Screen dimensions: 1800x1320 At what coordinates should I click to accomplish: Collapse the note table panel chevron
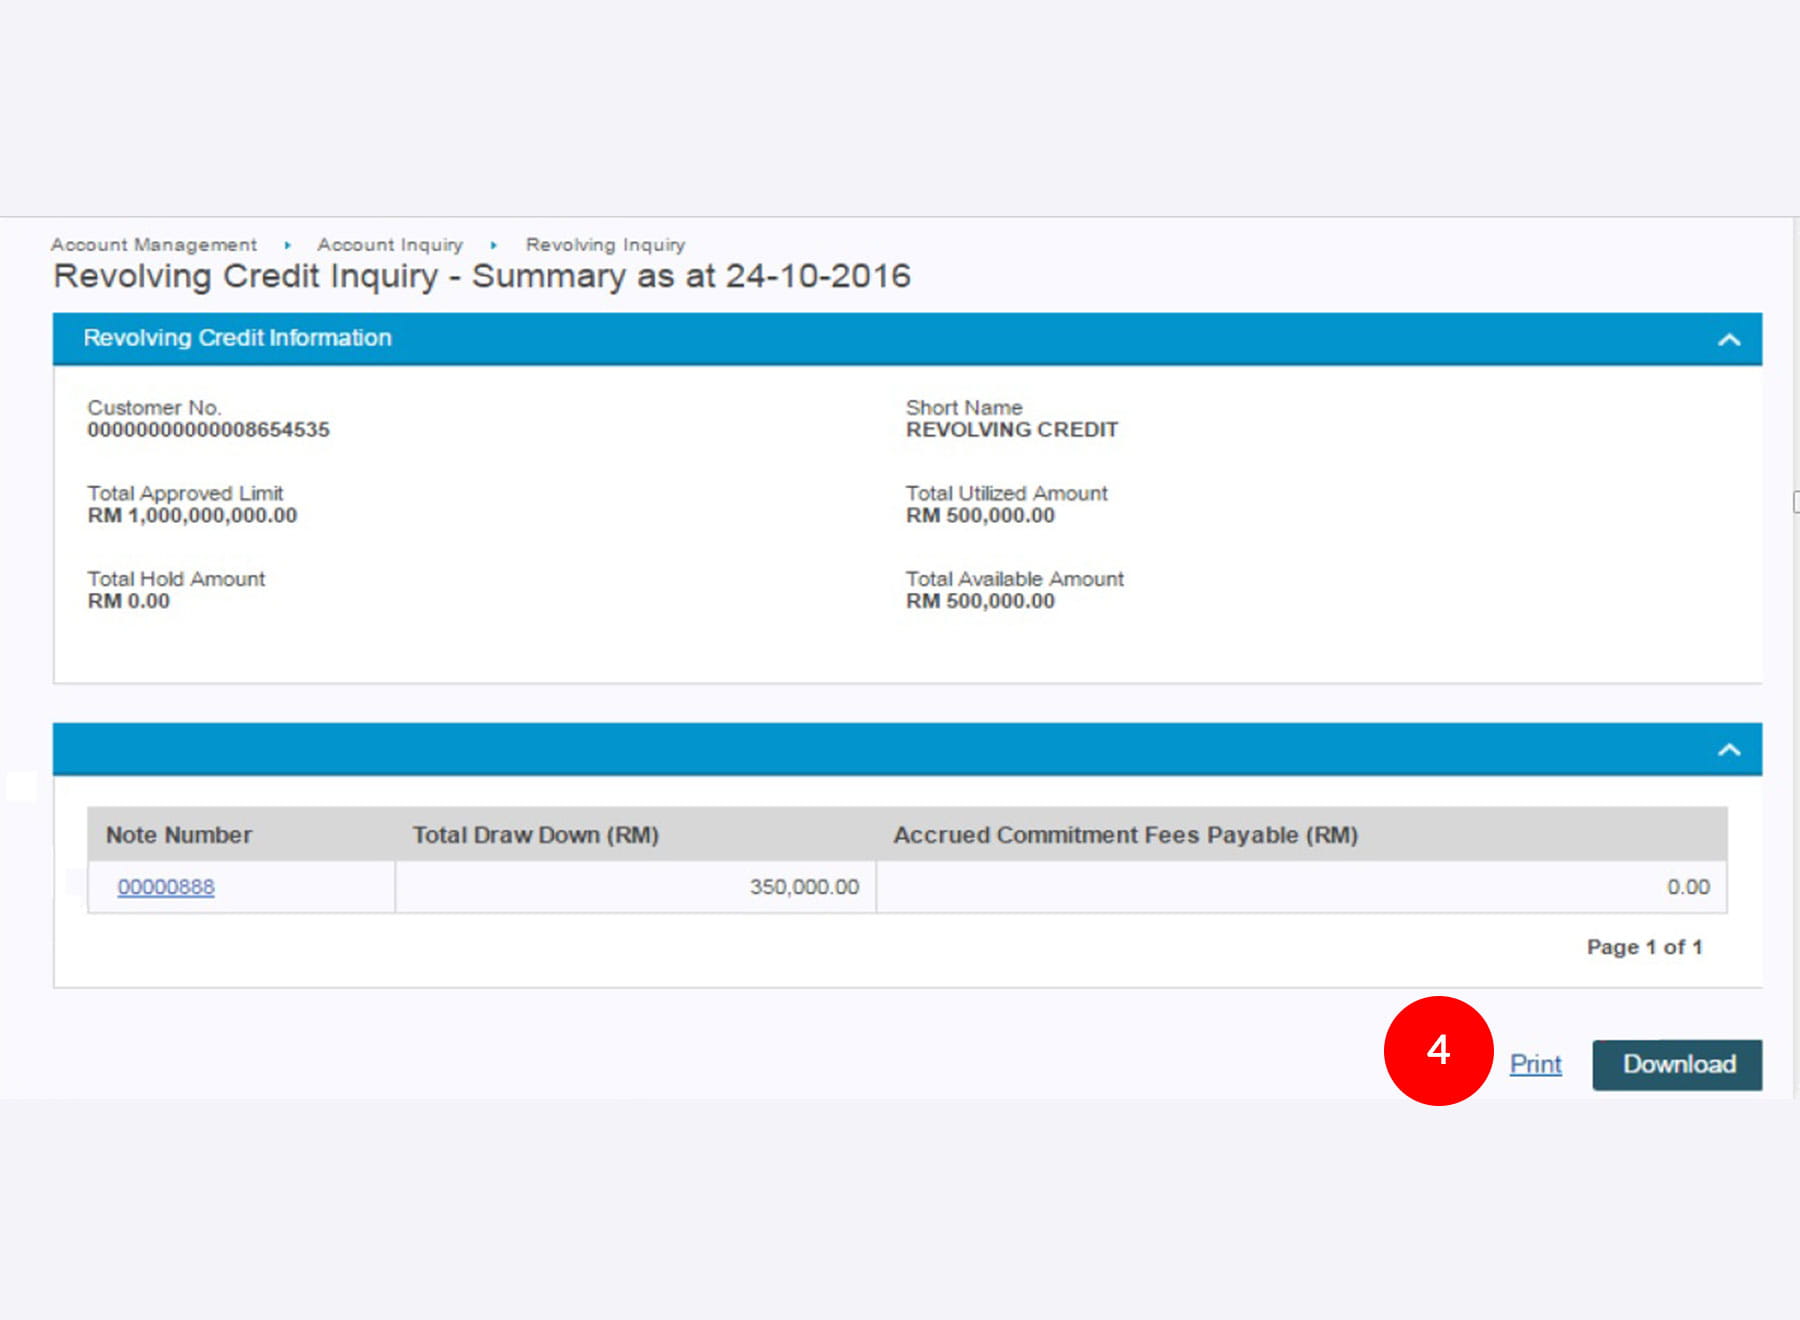coord(1728,750)
